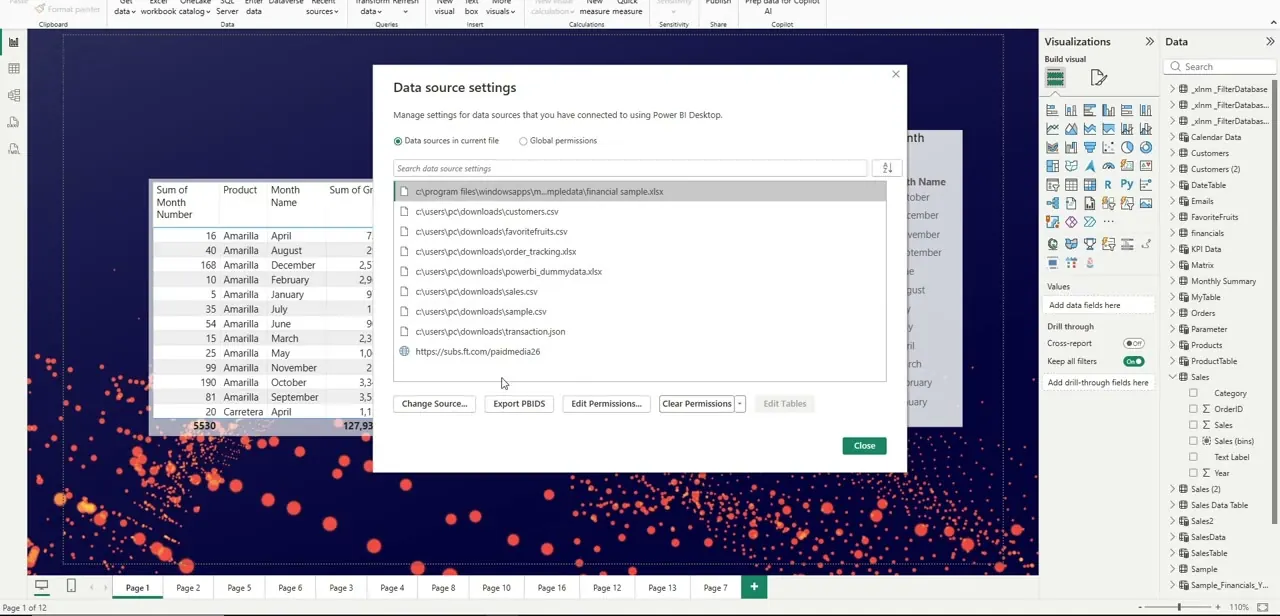Switch to Page 10 tab
The height and width of the screenshot is (616, 1280).
496,588
